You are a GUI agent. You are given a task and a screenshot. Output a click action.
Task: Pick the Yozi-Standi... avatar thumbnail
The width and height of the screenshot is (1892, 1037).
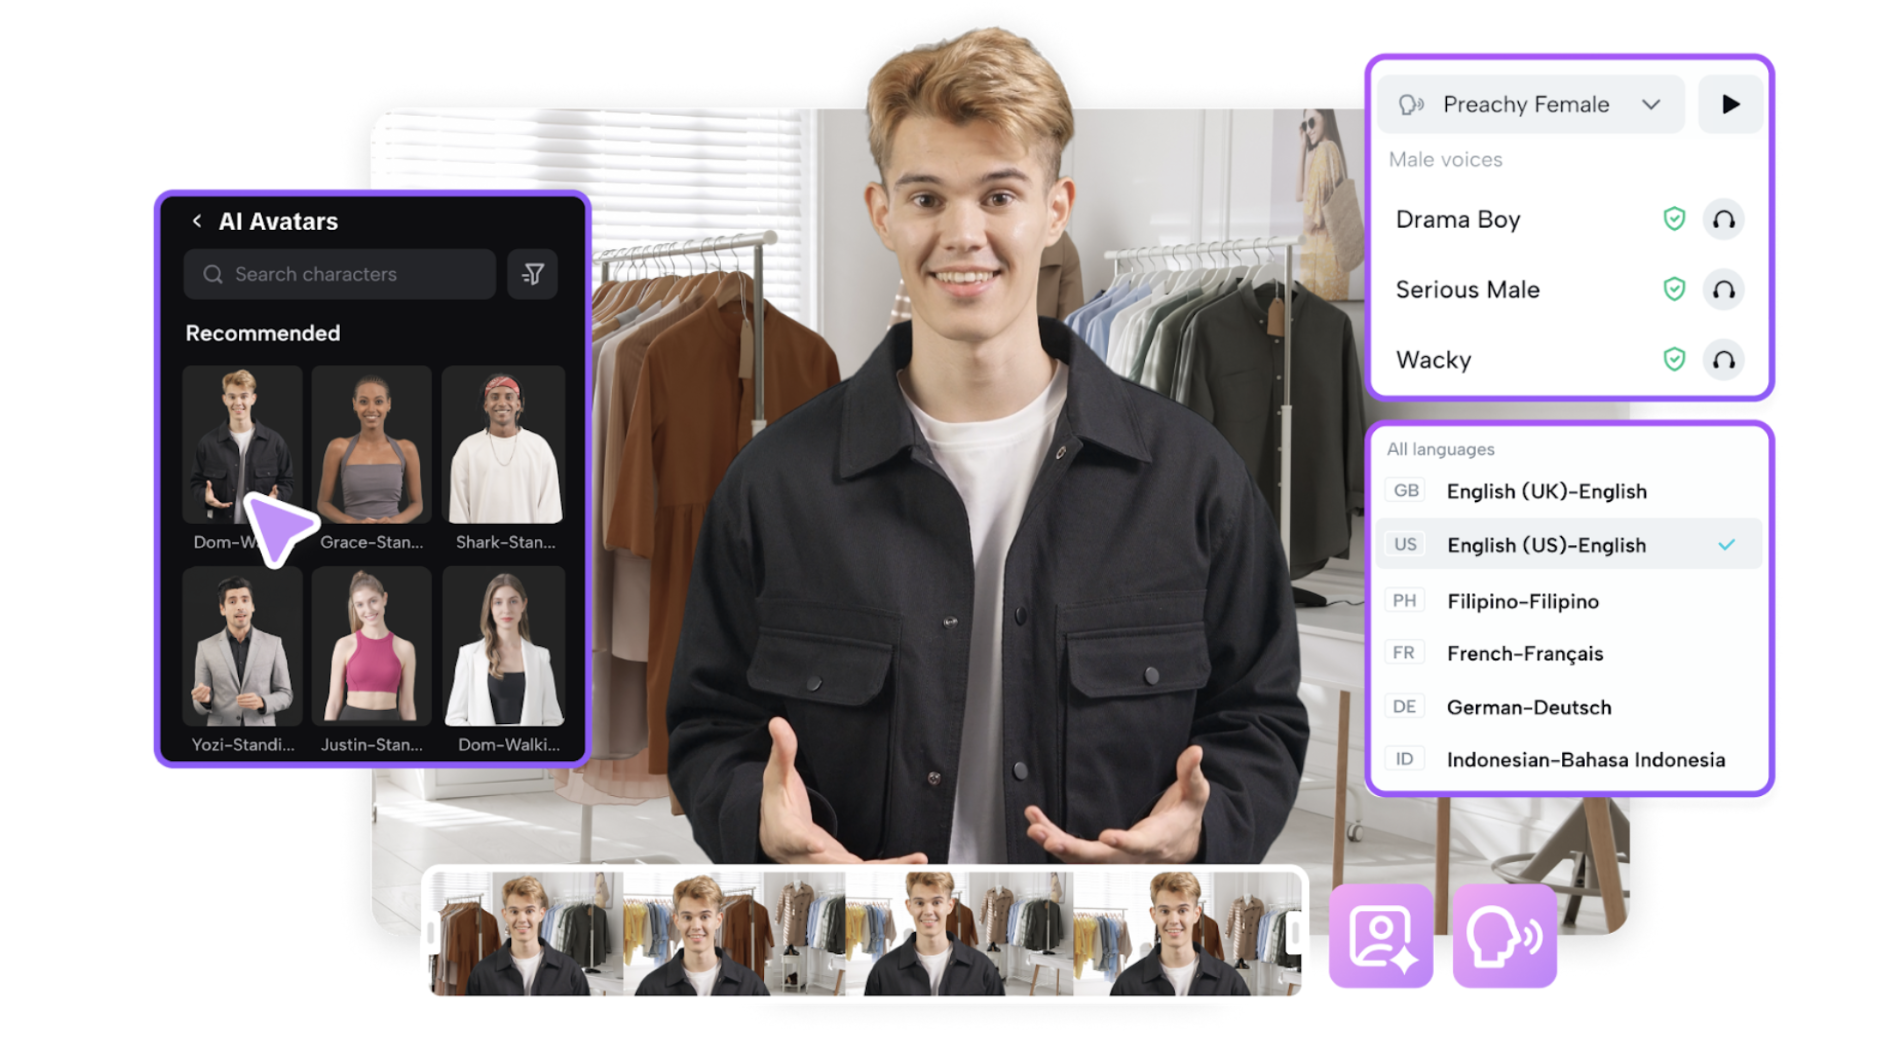tap(242, 647)
